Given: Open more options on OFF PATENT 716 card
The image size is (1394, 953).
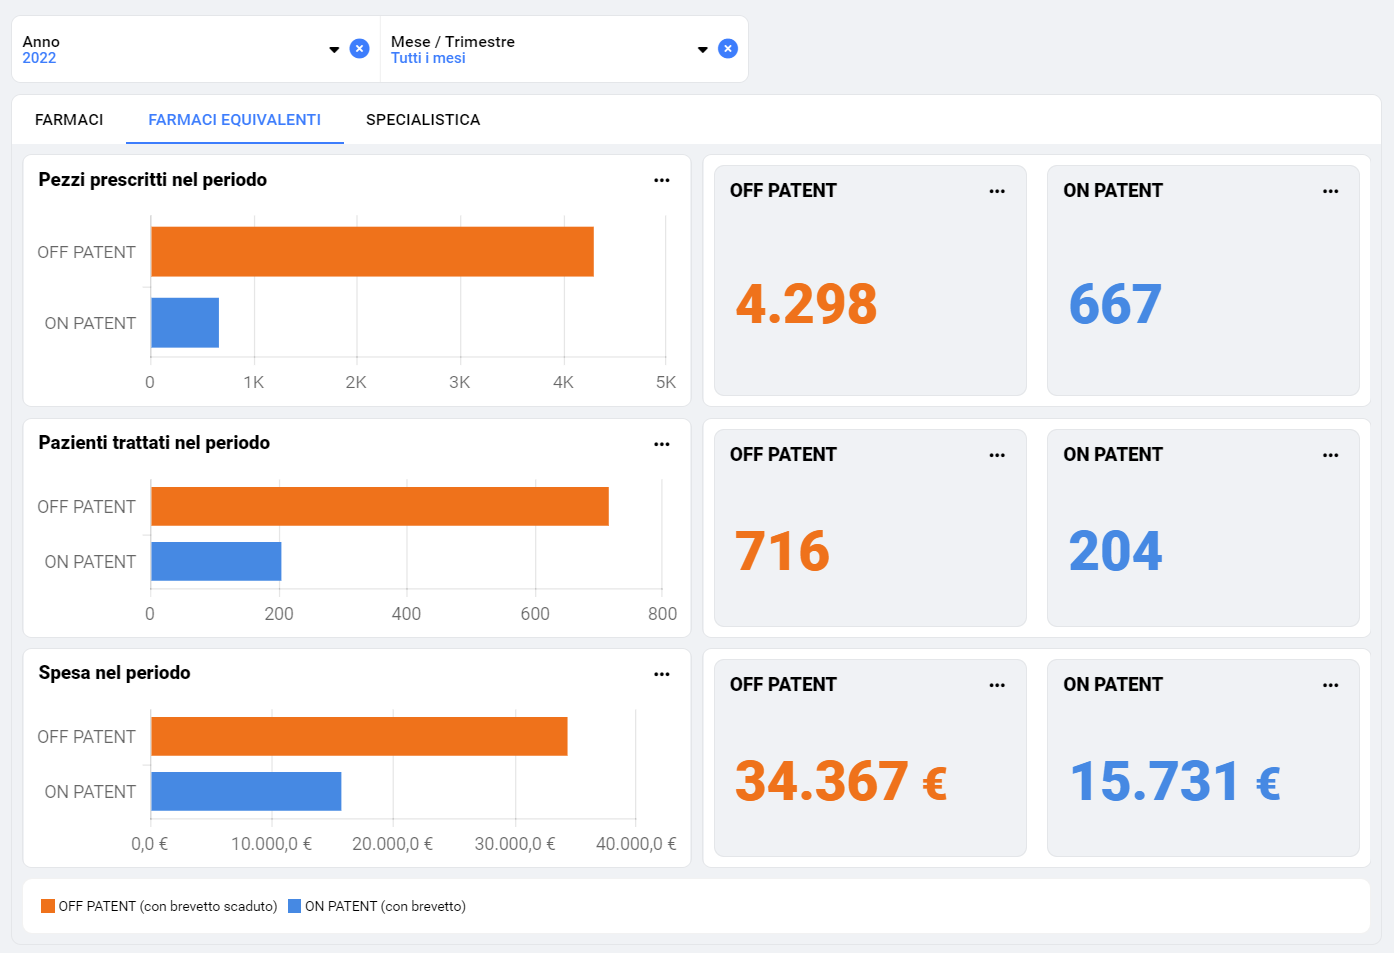Looking at the screenshot, I should tap(996, 456).
